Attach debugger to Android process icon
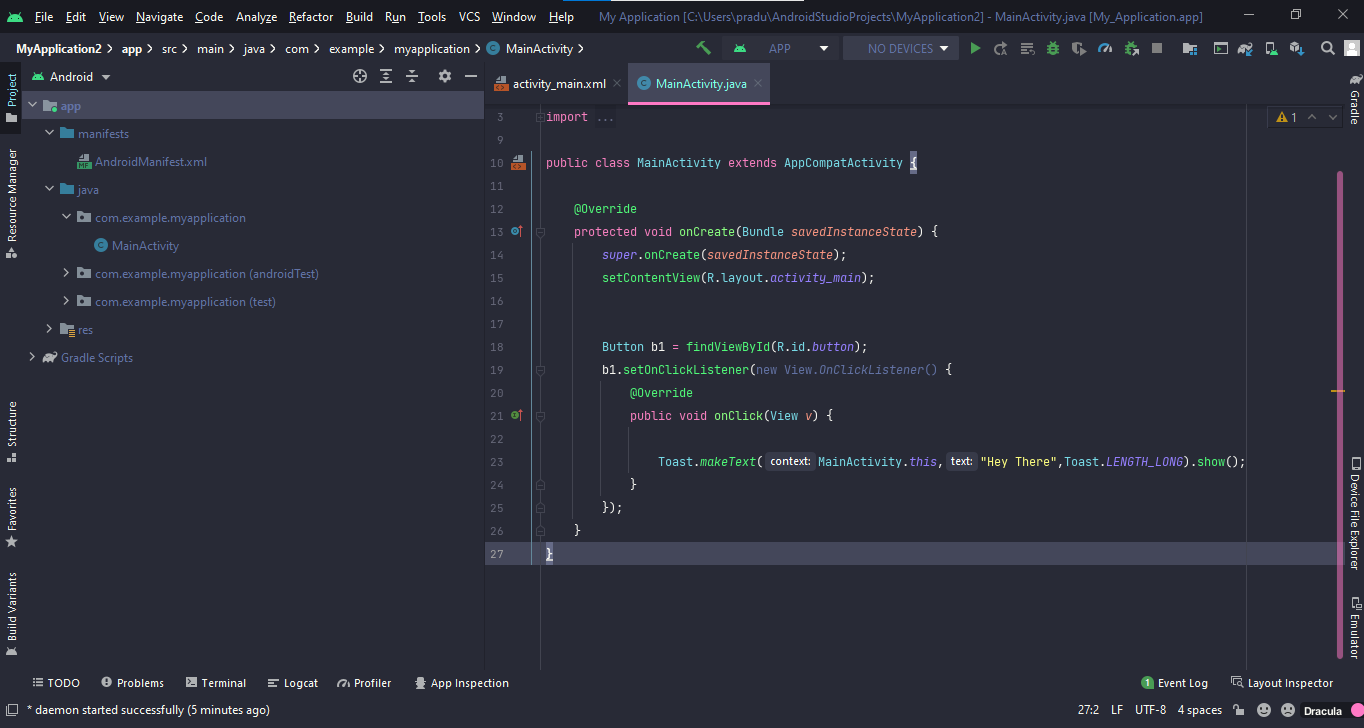 click(1131, 48)
